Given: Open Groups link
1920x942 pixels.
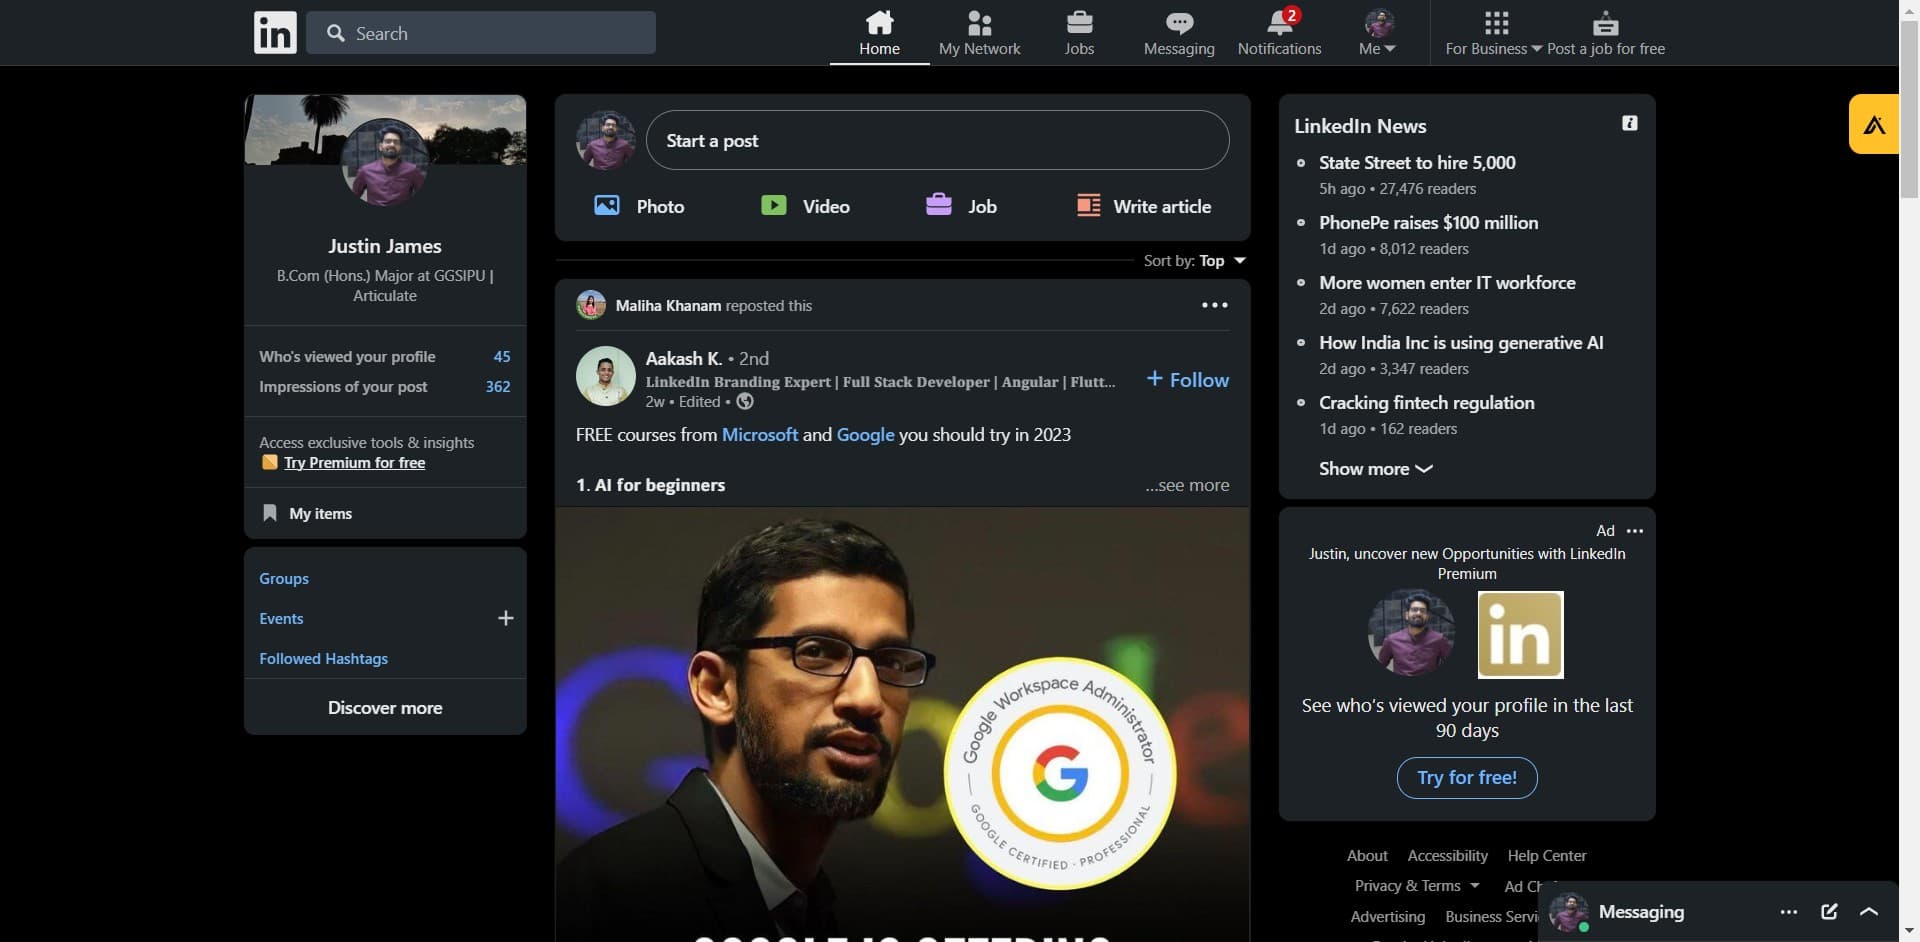Looking at the screenshot, I should click(x=284, y=579).
